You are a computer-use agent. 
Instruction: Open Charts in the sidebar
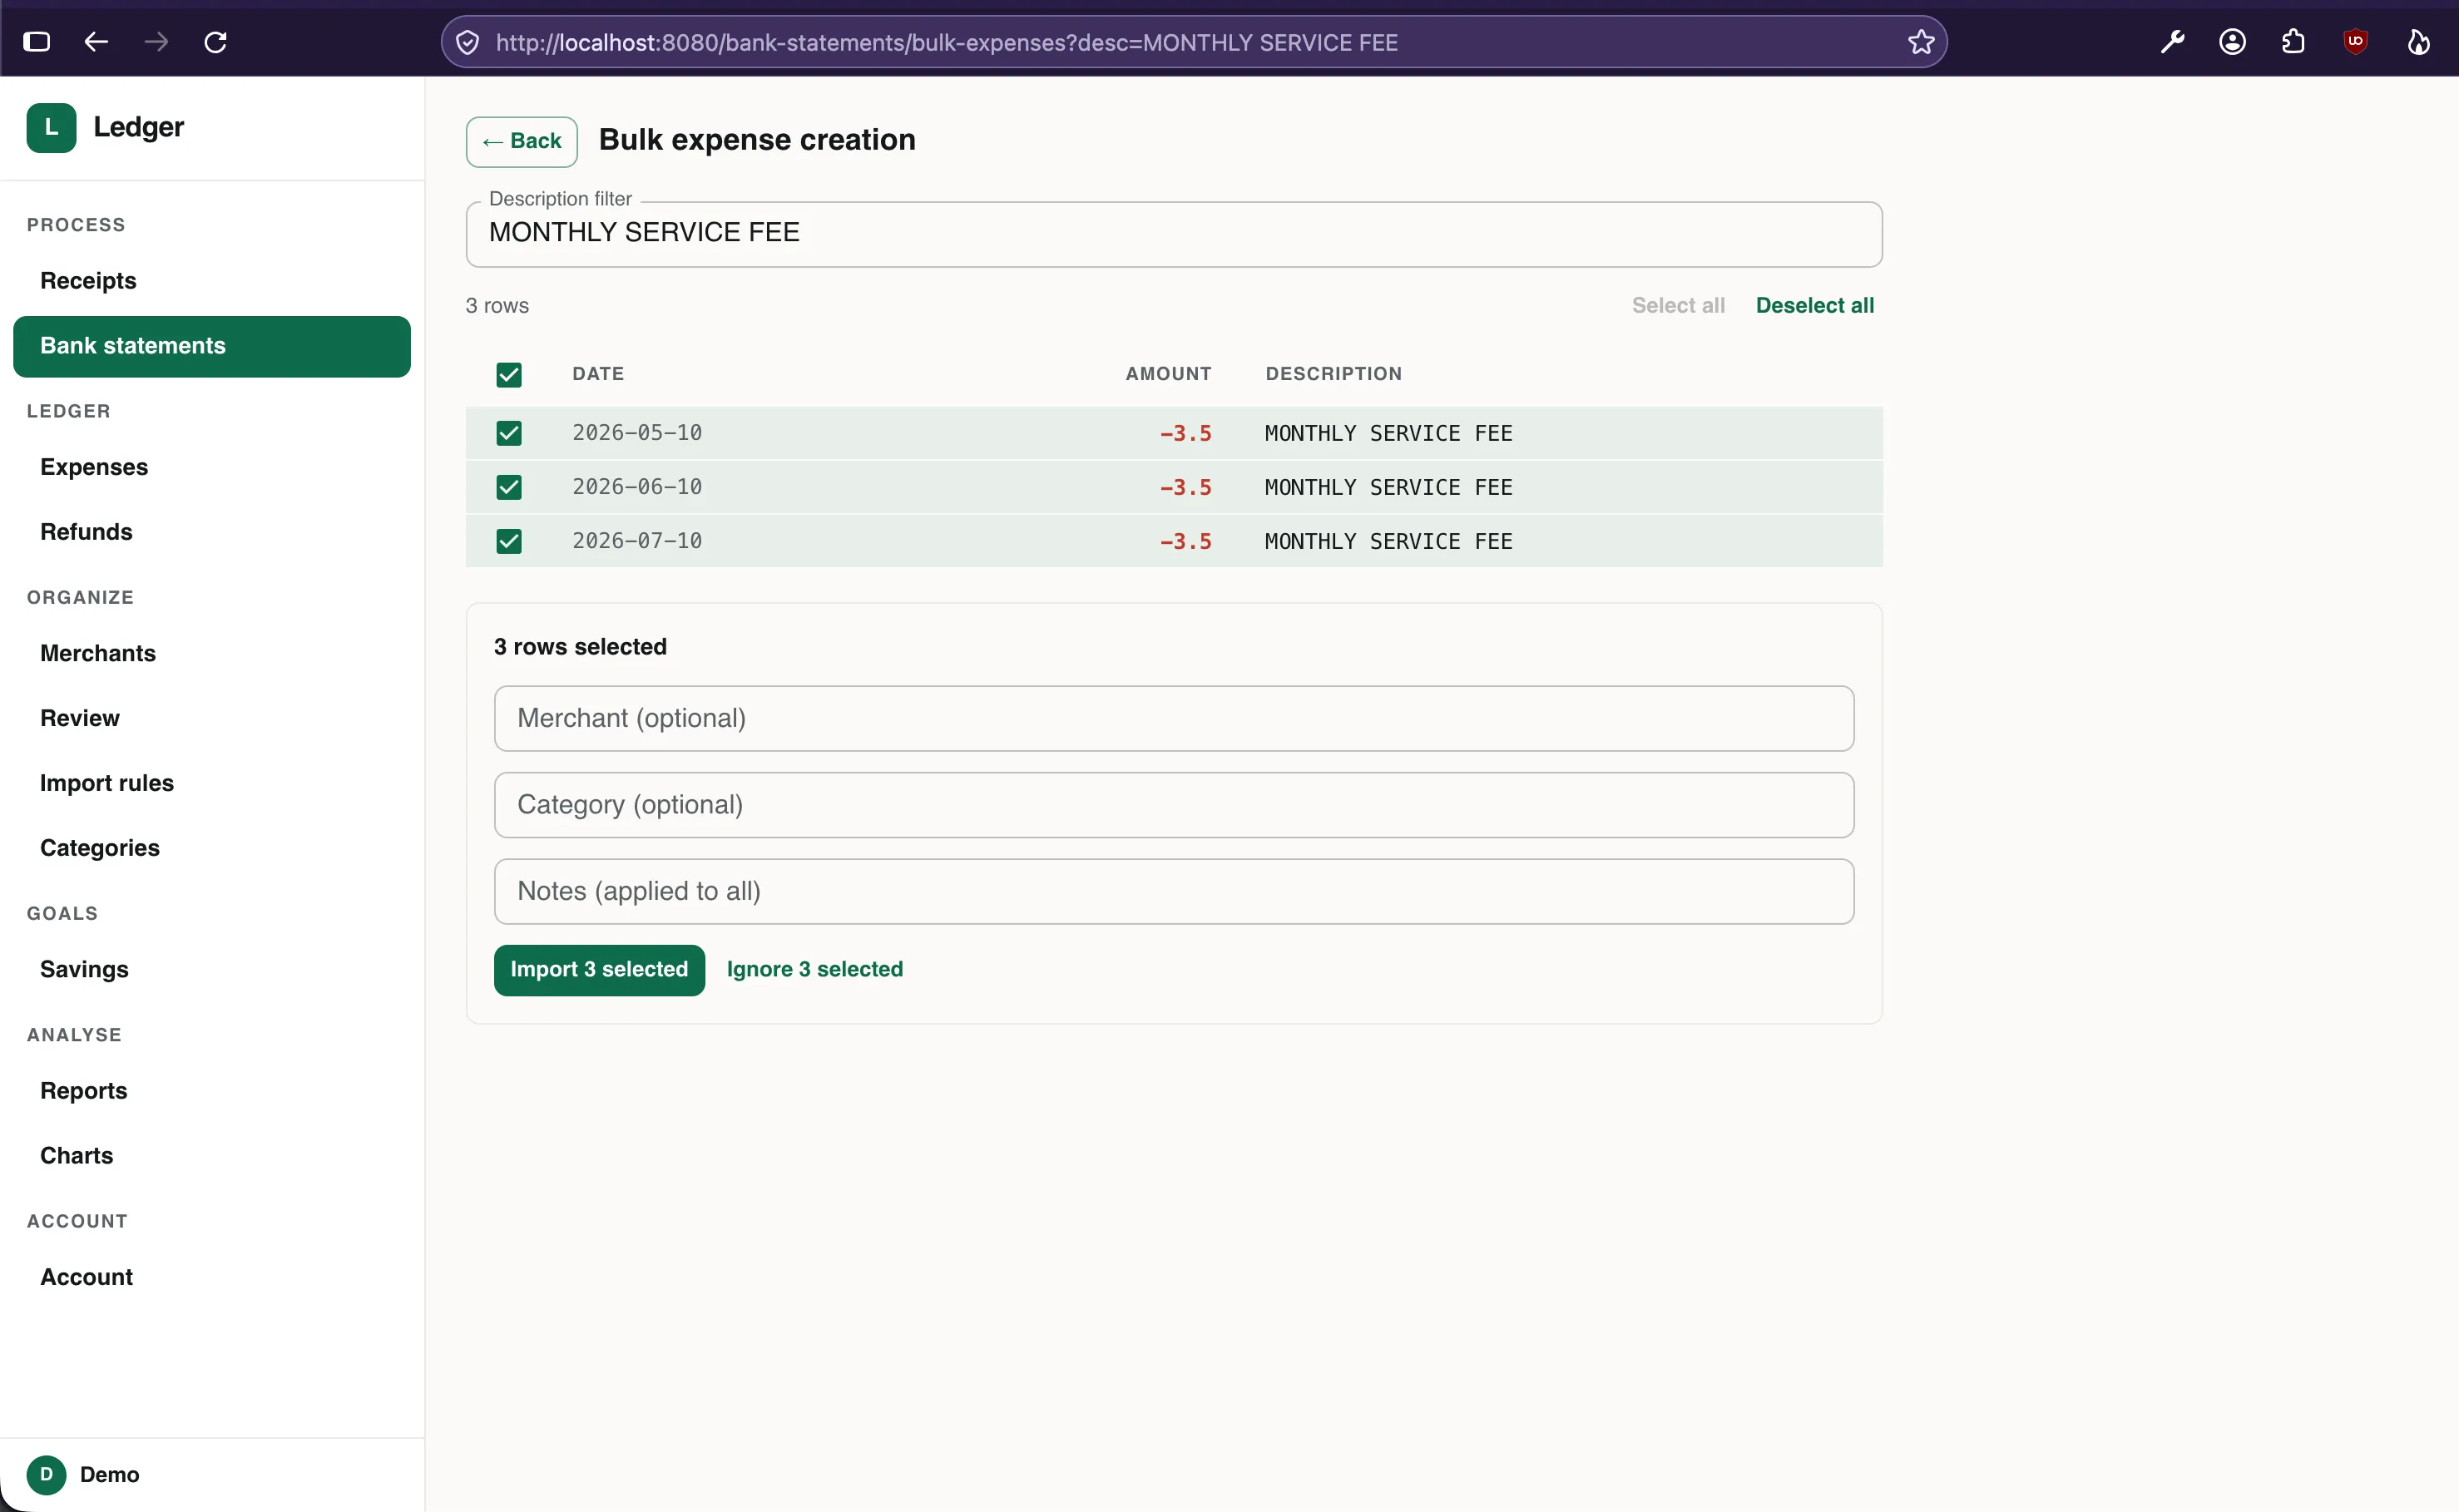click(x=212, y=1155)
